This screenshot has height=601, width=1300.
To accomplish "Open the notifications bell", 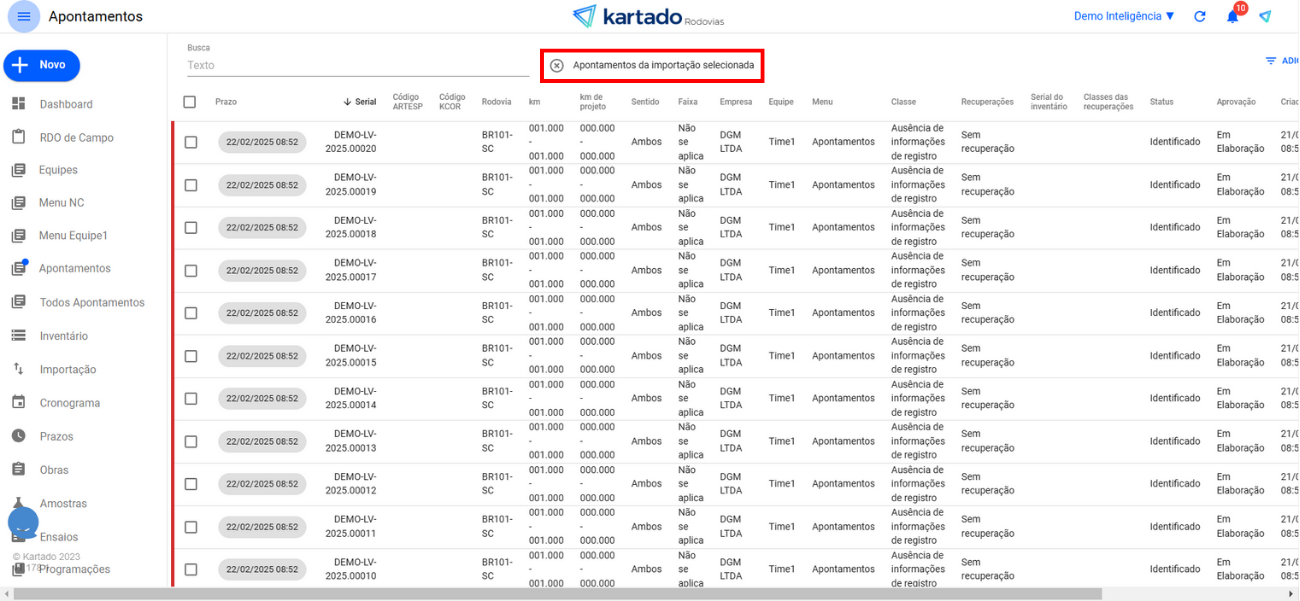I will [1232, 17].
